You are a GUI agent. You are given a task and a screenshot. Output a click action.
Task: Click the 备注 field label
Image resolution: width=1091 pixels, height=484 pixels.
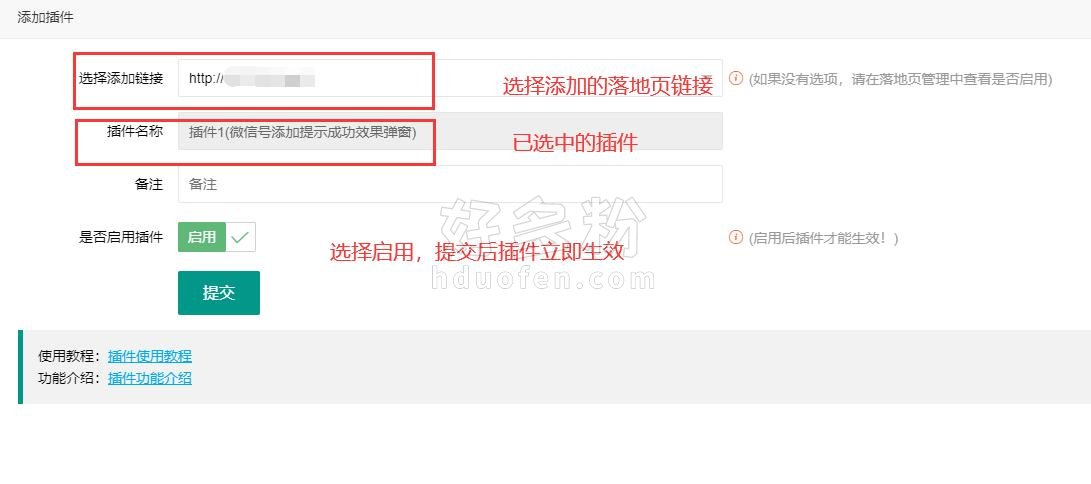point(149,184)
